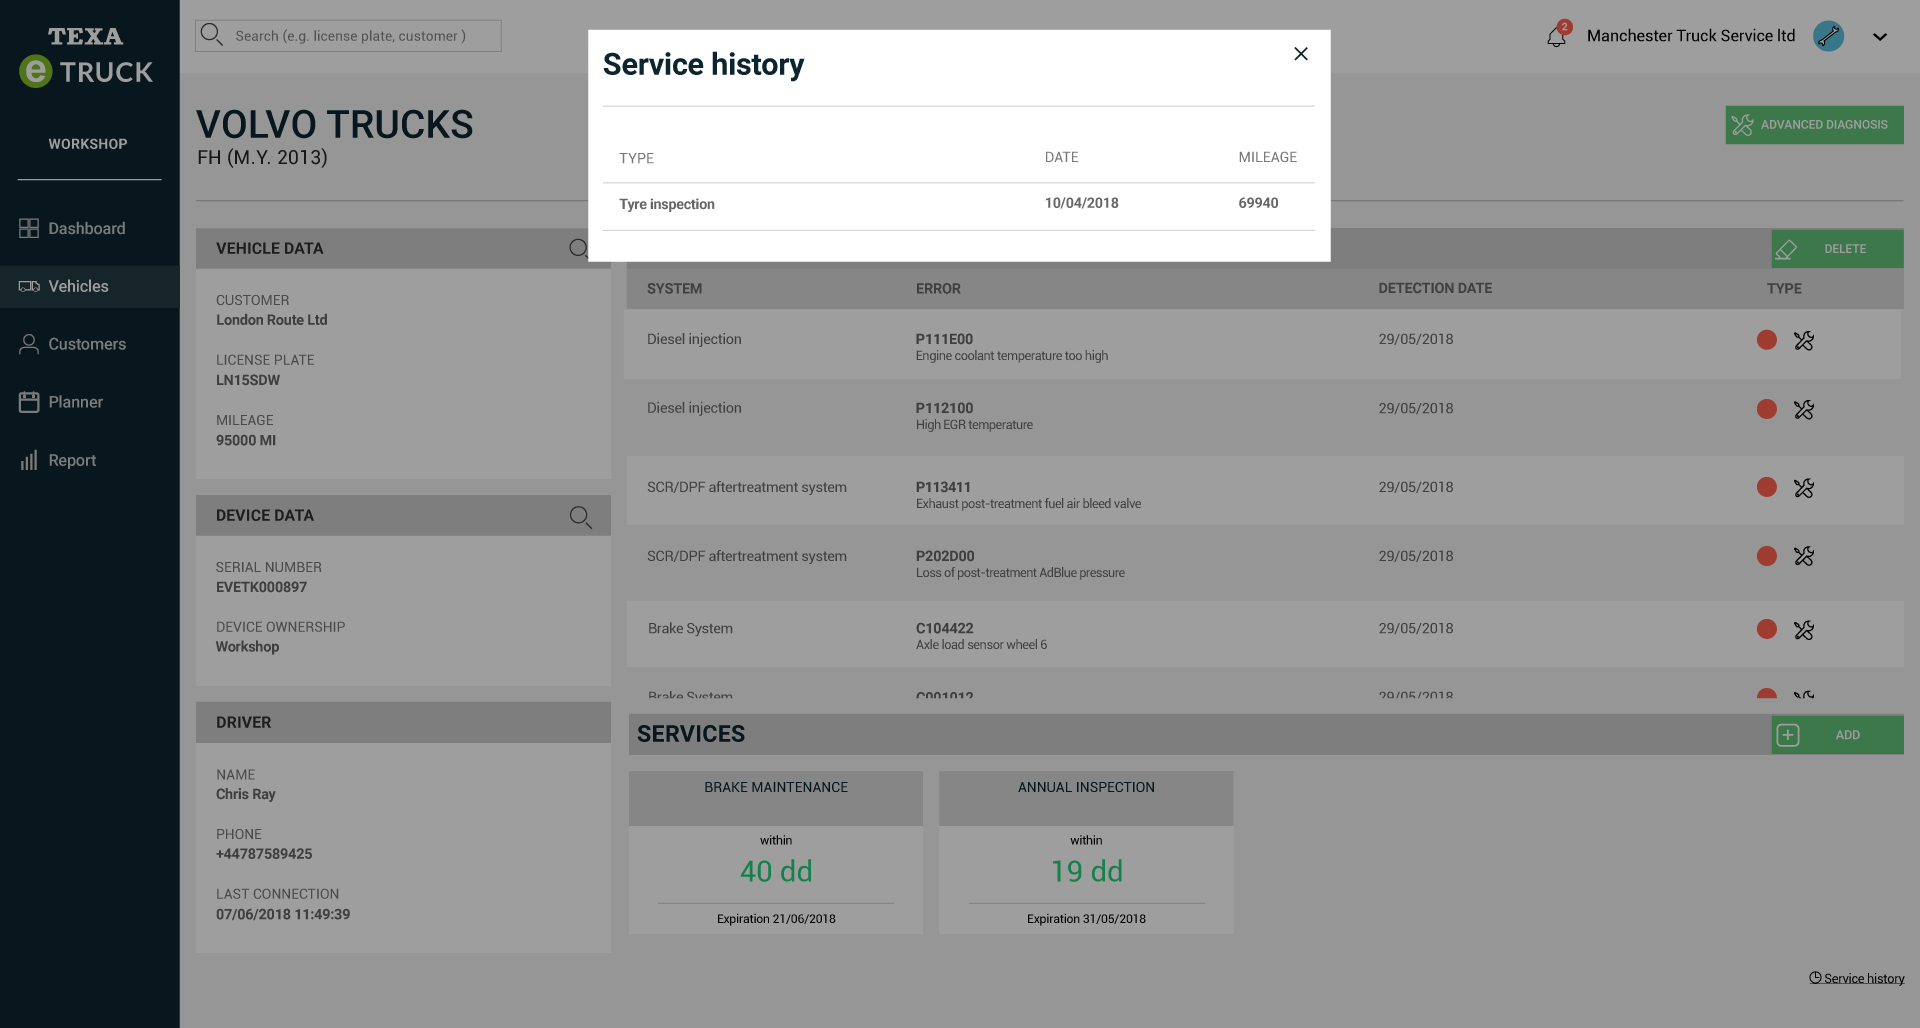Image resolution: width=1920 pixels, height=1028 pixels.
Task: Open Report in sidebar
Action: pyautogui.click(x=89, y=460)
